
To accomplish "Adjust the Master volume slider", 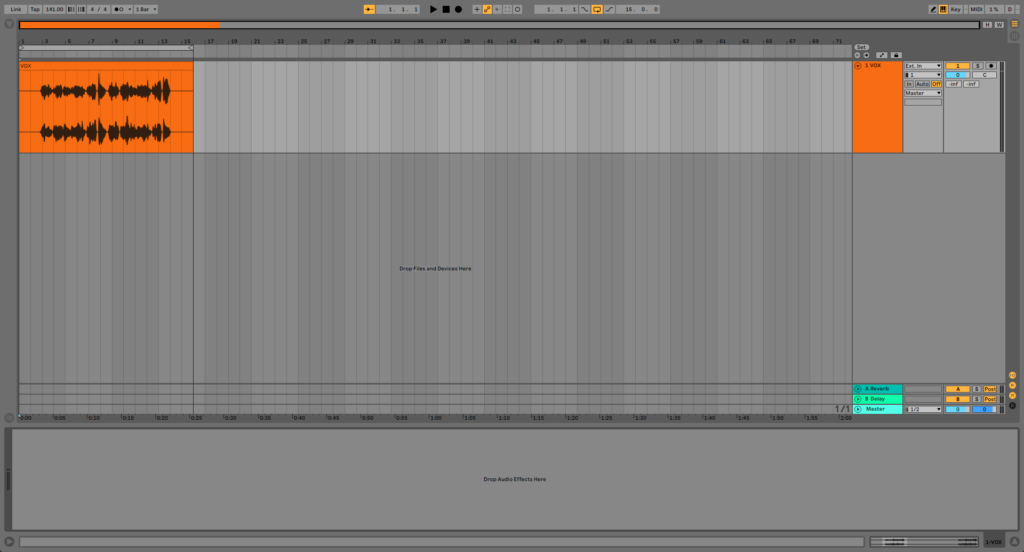I will click(x=957, y=410).
